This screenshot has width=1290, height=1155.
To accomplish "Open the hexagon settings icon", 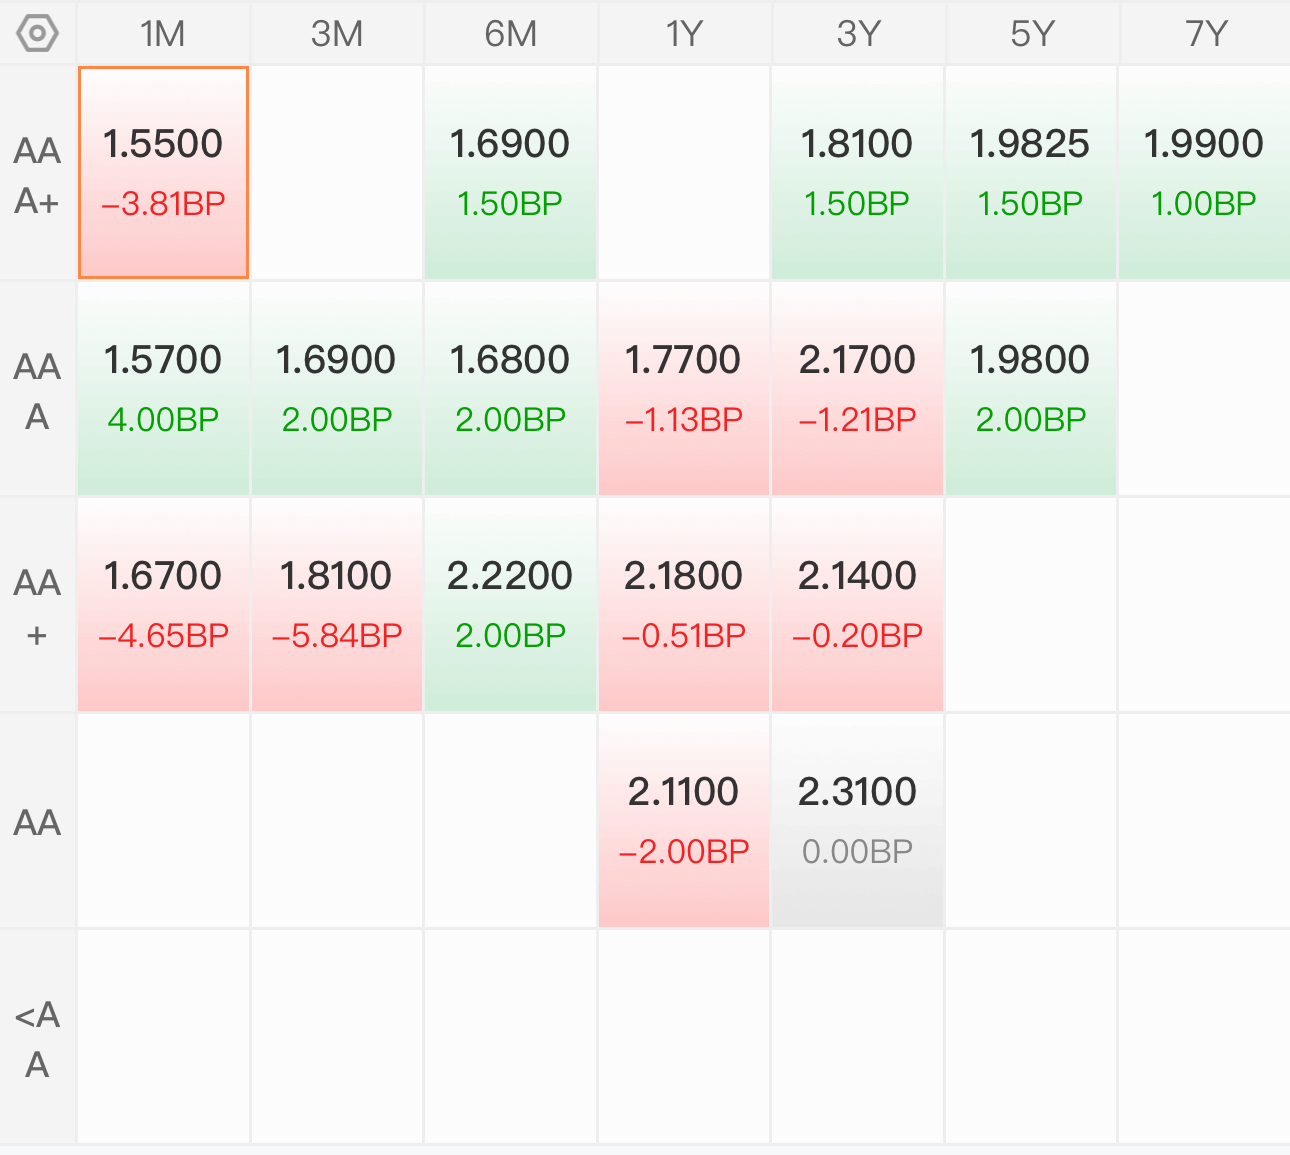I will coord(37,33).
